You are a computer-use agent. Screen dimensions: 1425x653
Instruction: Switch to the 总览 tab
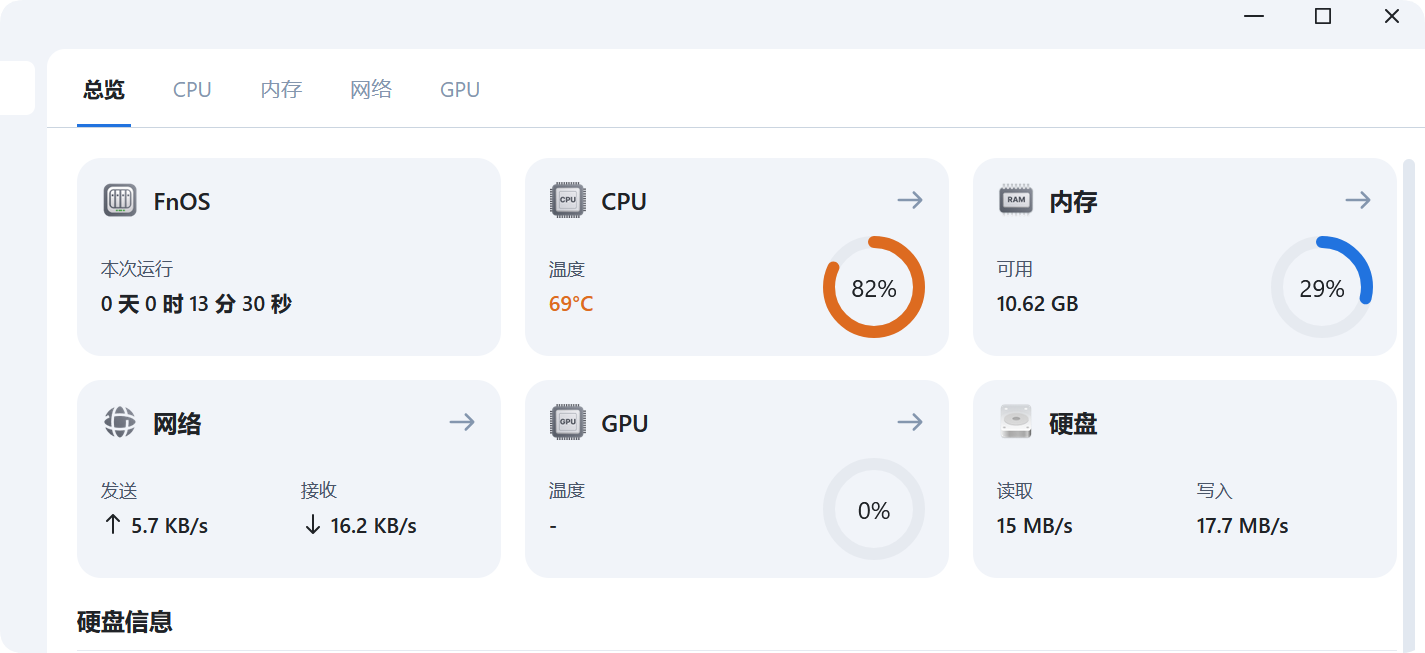[x=104, y=90]
